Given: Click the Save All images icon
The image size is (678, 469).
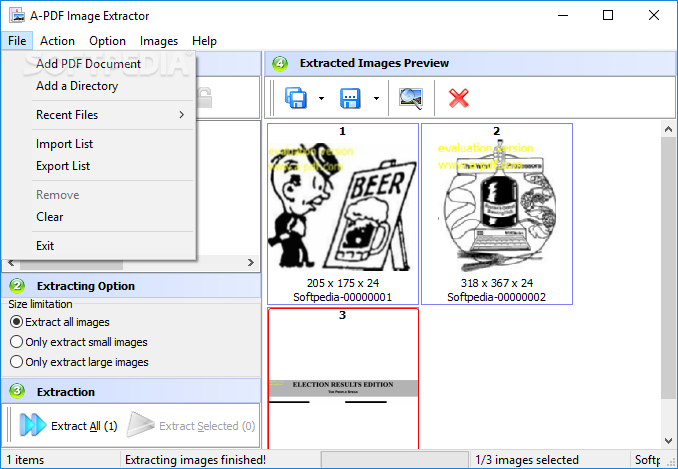Looking at the screenshot, I should pyautogui.click(x=296, y=98).
